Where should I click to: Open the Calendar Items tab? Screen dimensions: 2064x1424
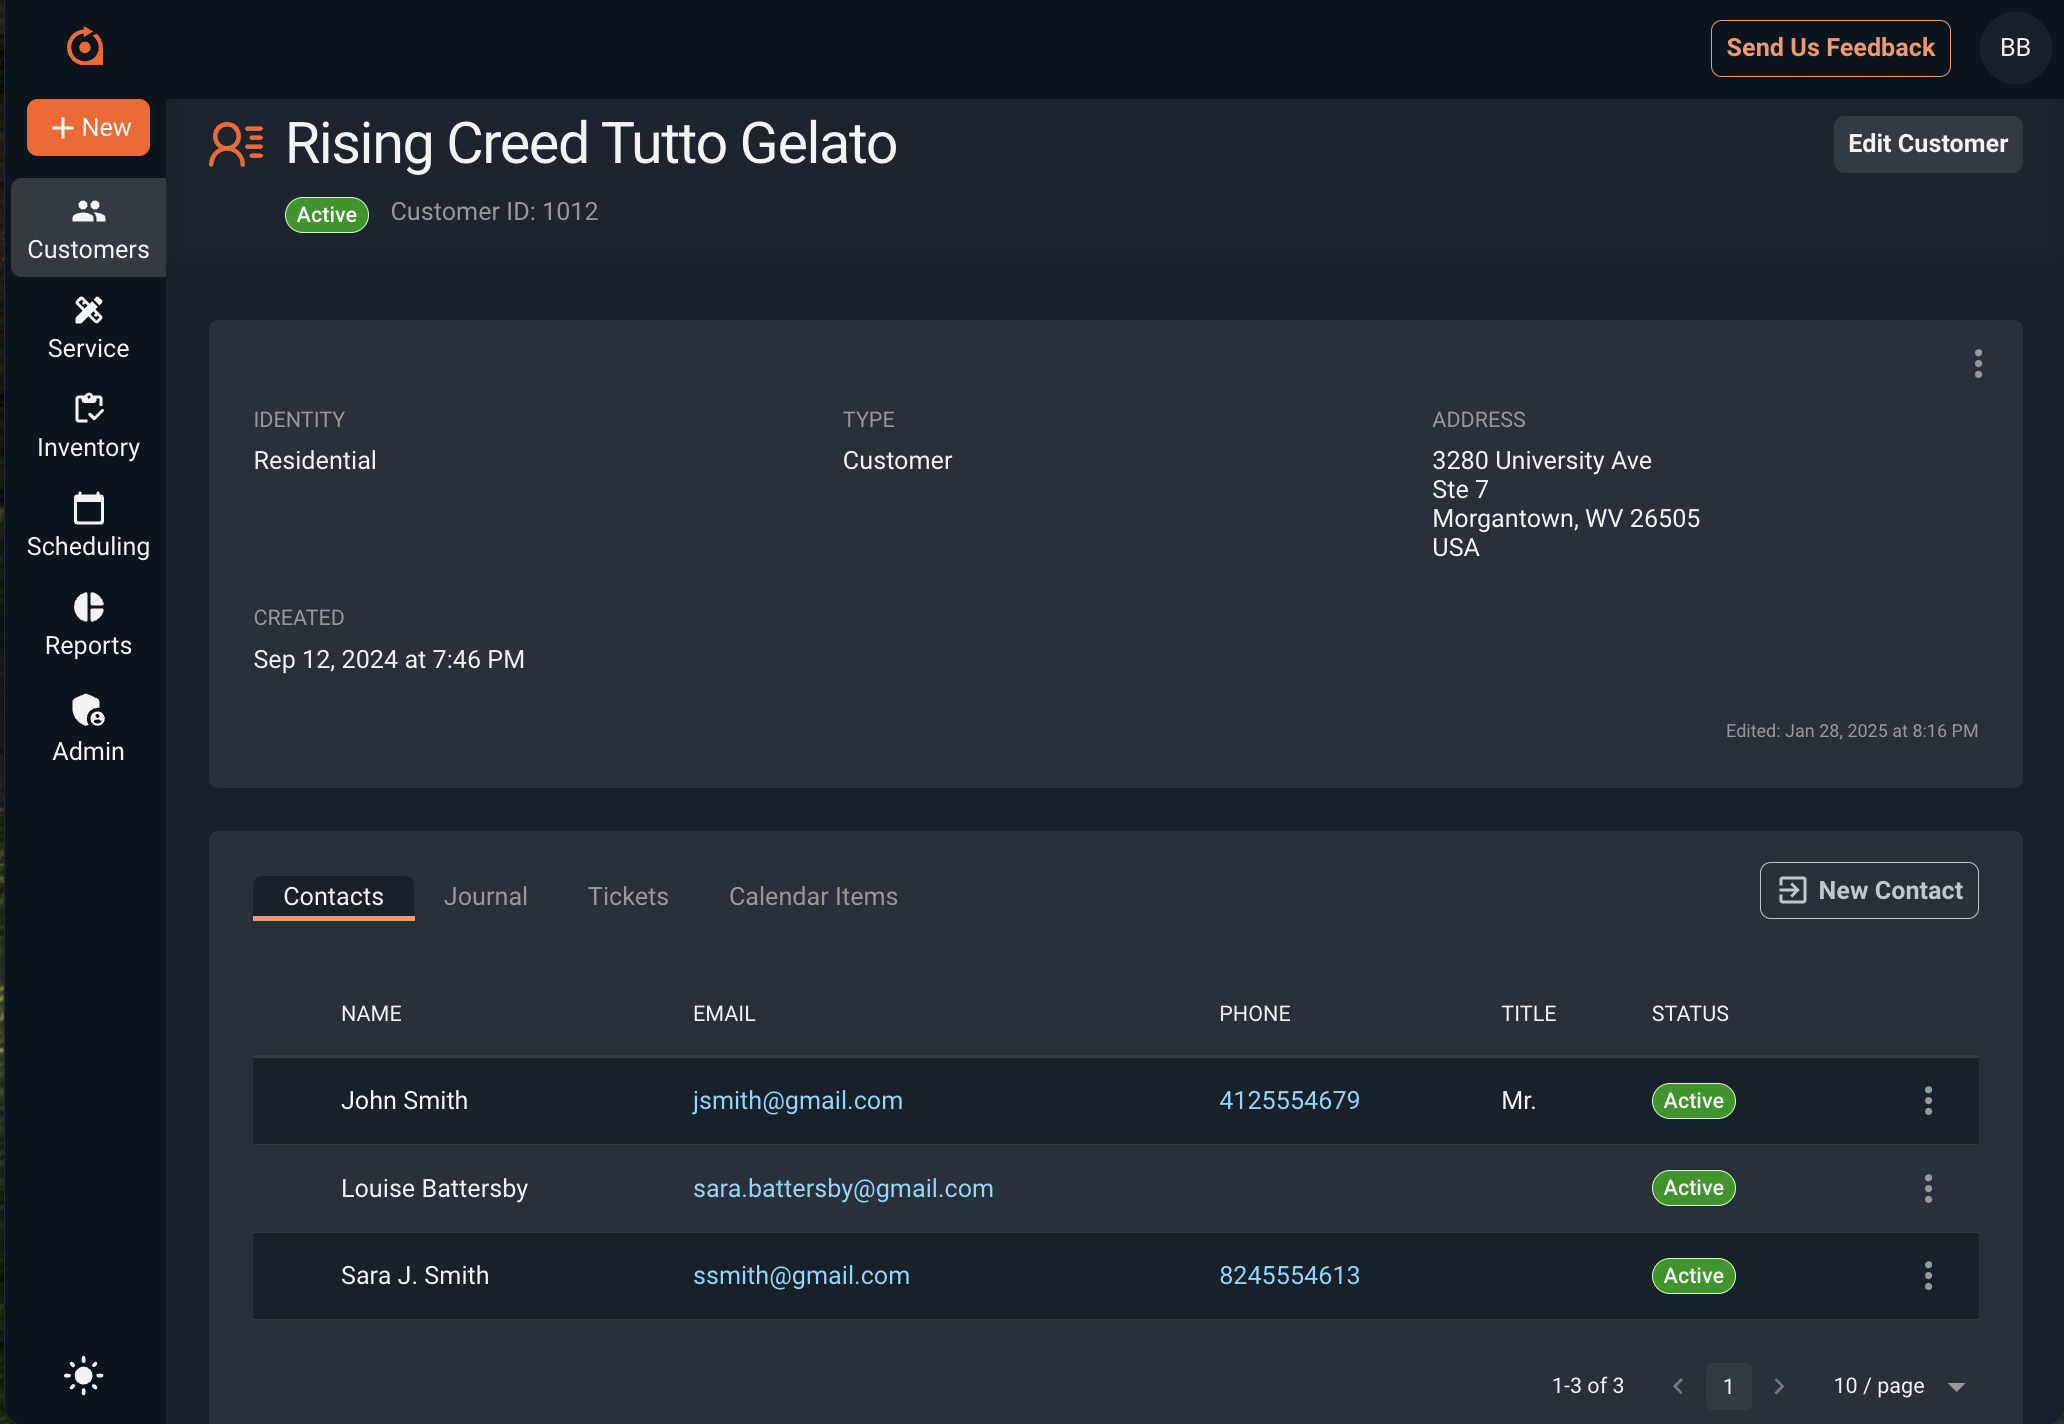(x=812, y=896)
